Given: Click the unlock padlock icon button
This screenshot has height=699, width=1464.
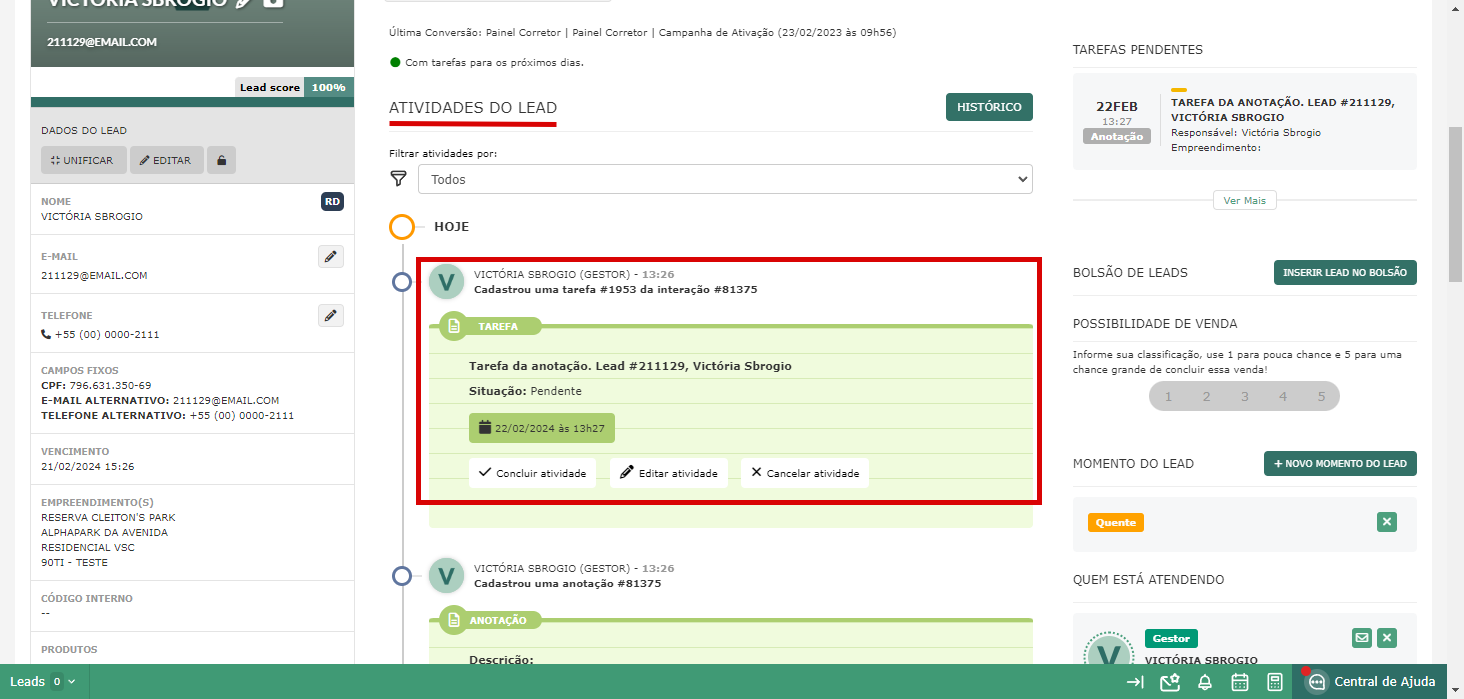Looking at the screenshot, I should tap(221, 160).
